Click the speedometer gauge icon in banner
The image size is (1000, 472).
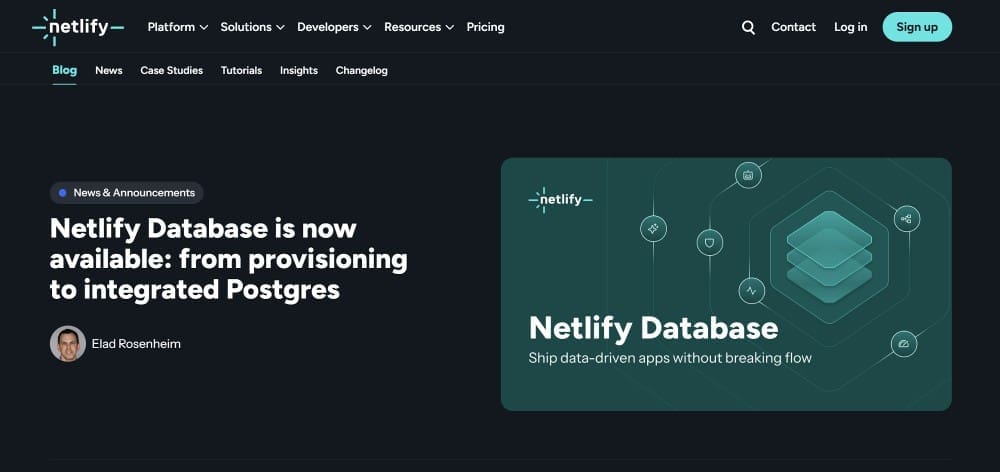[904, 344]
